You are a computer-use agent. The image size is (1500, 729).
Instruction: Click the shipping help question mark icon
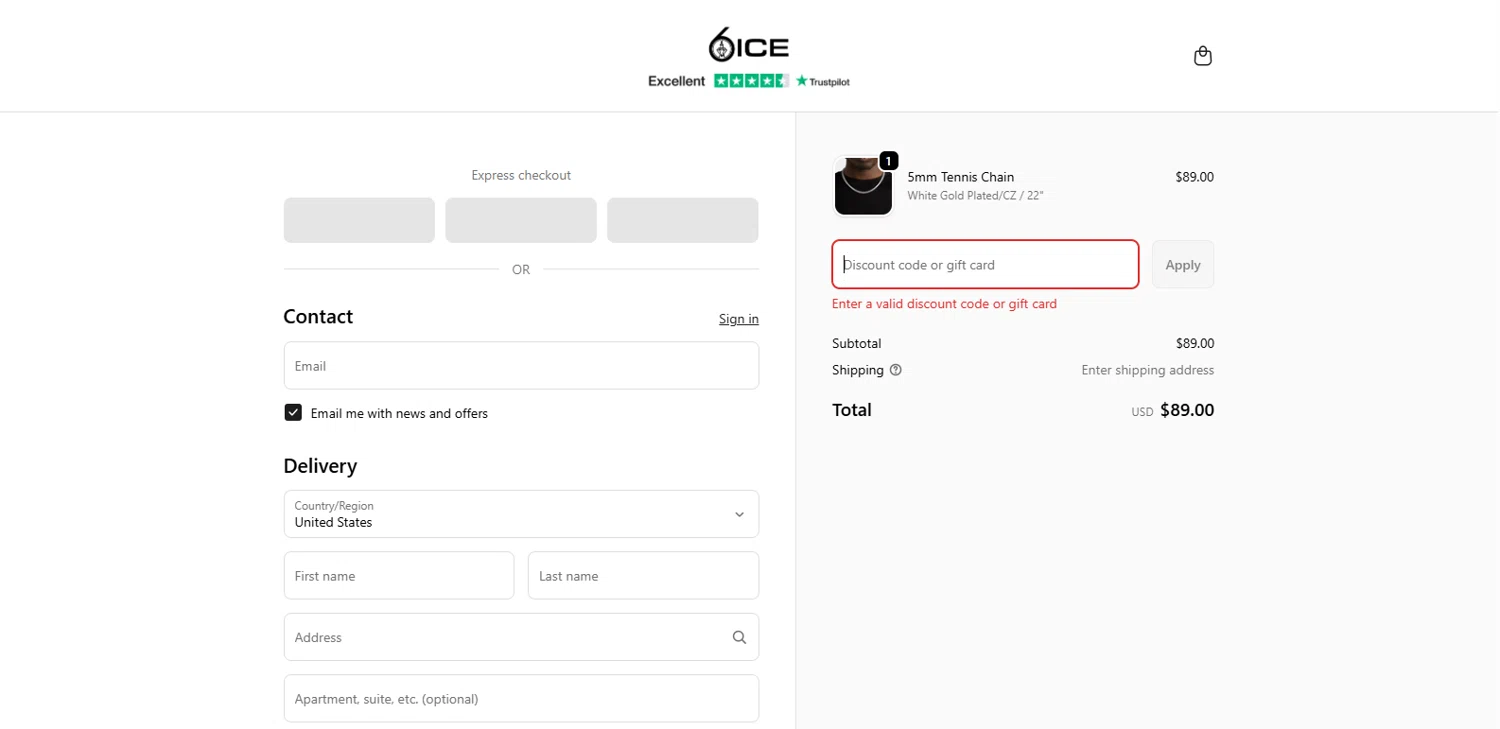tap(896, 370)
